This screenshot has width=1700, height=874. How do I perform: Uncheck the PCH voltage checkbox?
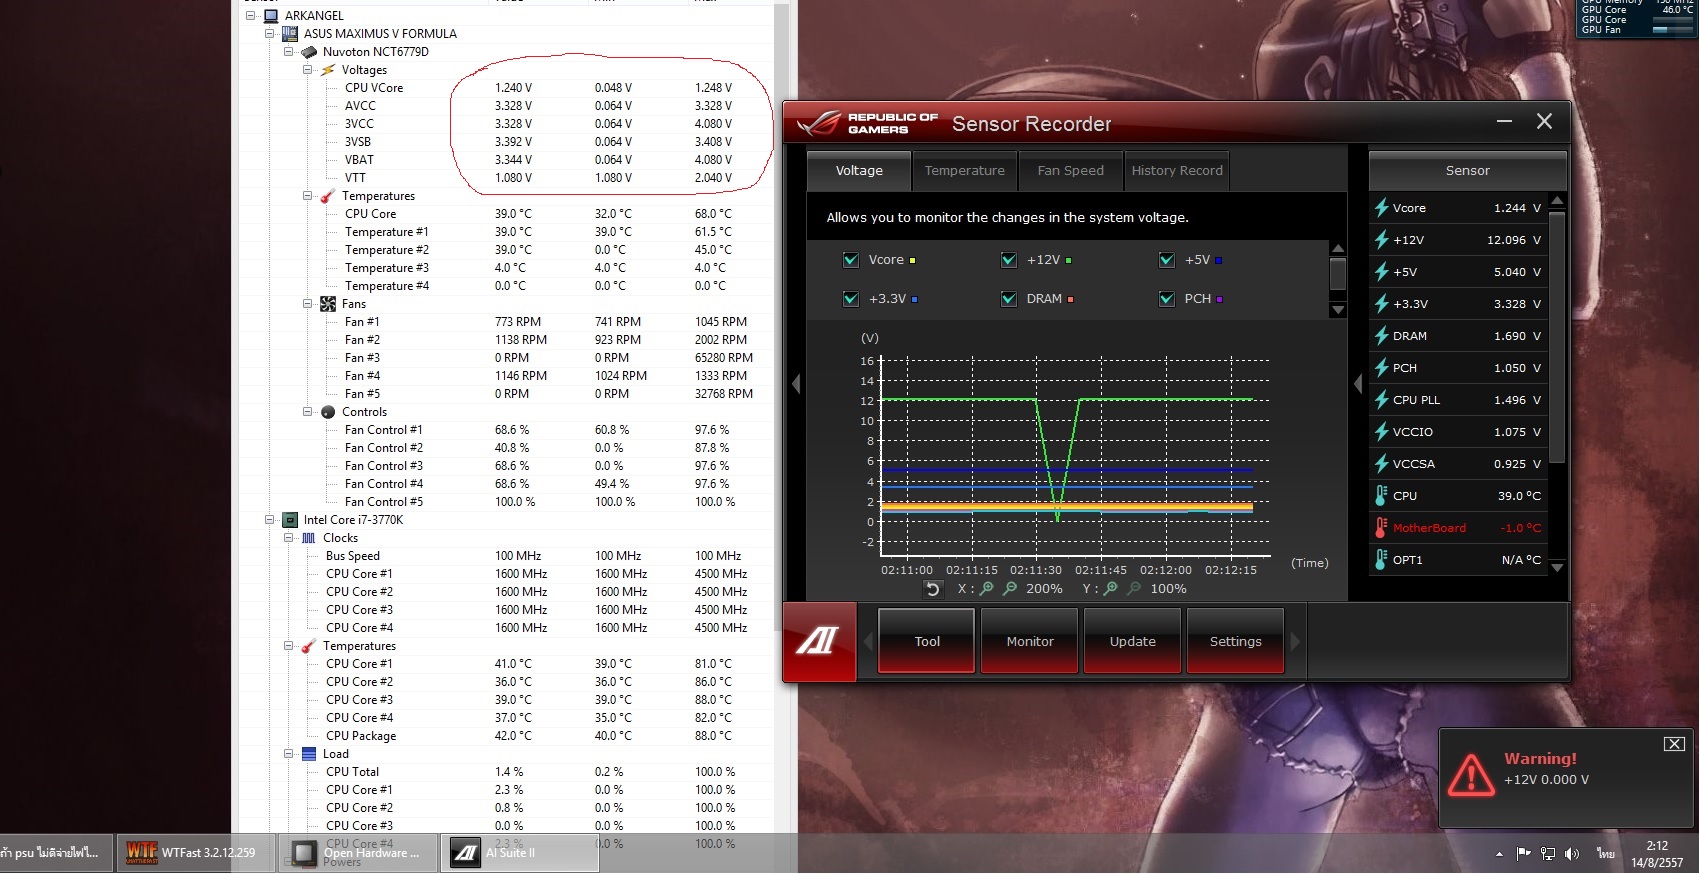pos(1167,299)
